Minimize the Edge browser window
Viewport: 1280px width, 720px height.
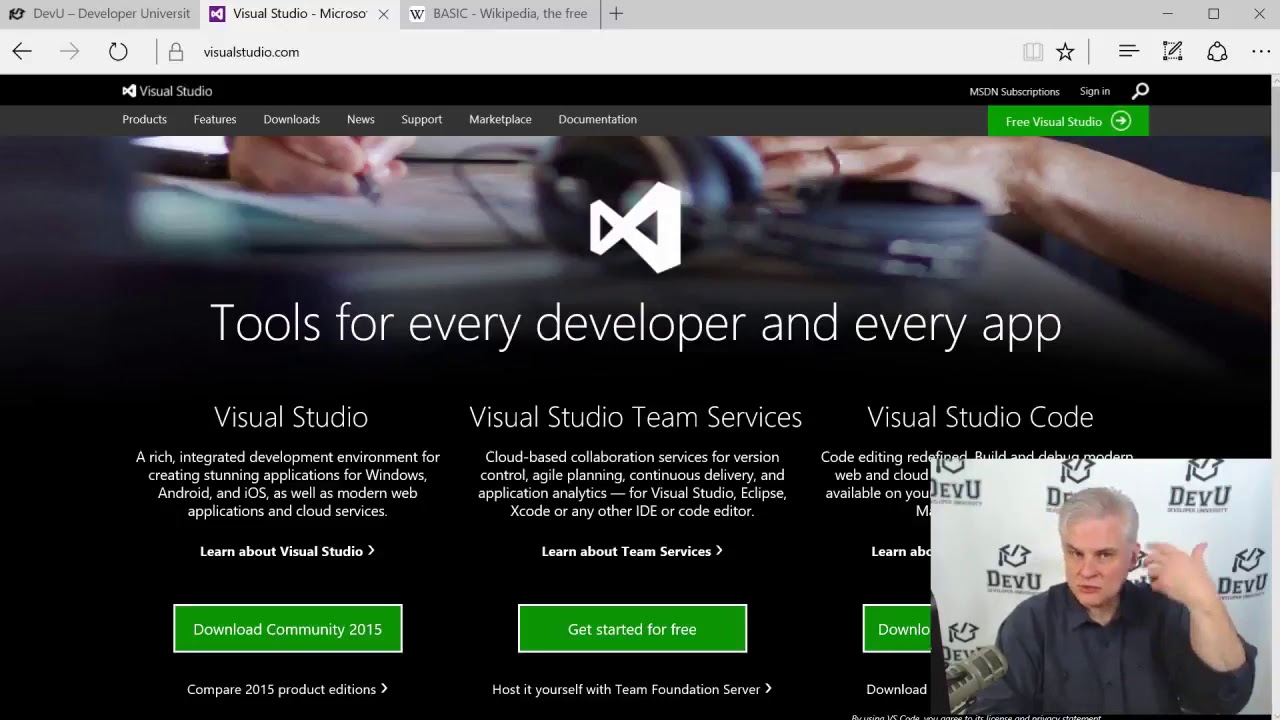point(1168,14)
